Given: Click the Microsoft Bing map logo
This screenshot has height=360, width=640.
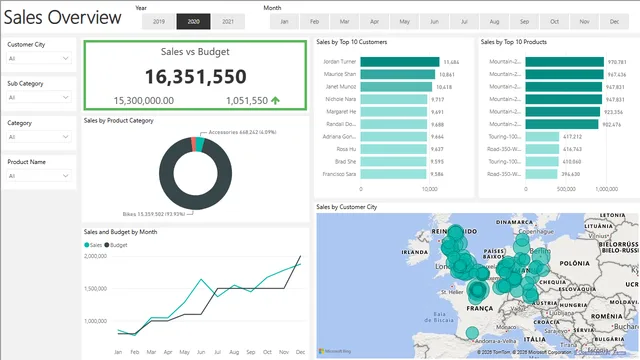Looking at the screenshot, I should 335,351.
